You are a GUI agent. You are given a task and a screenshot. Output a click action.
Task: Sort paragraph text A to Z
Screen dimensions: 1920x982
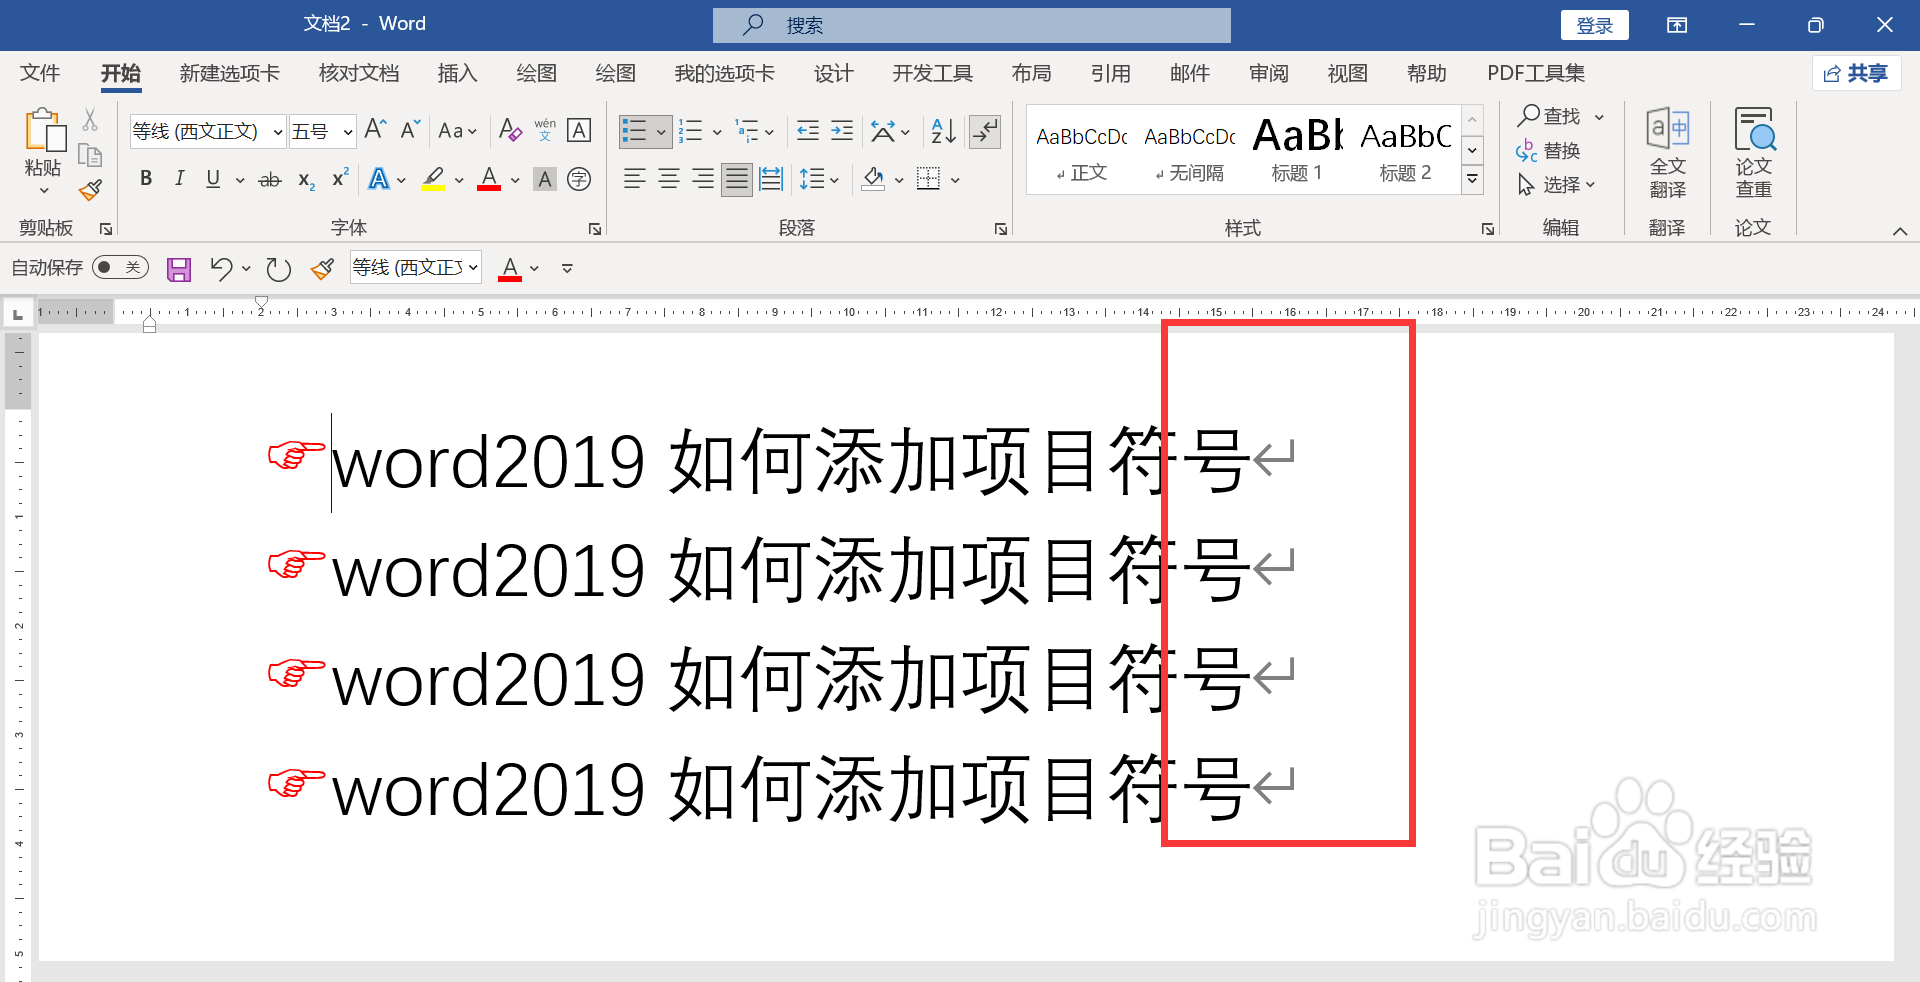[x=943, y=131]
